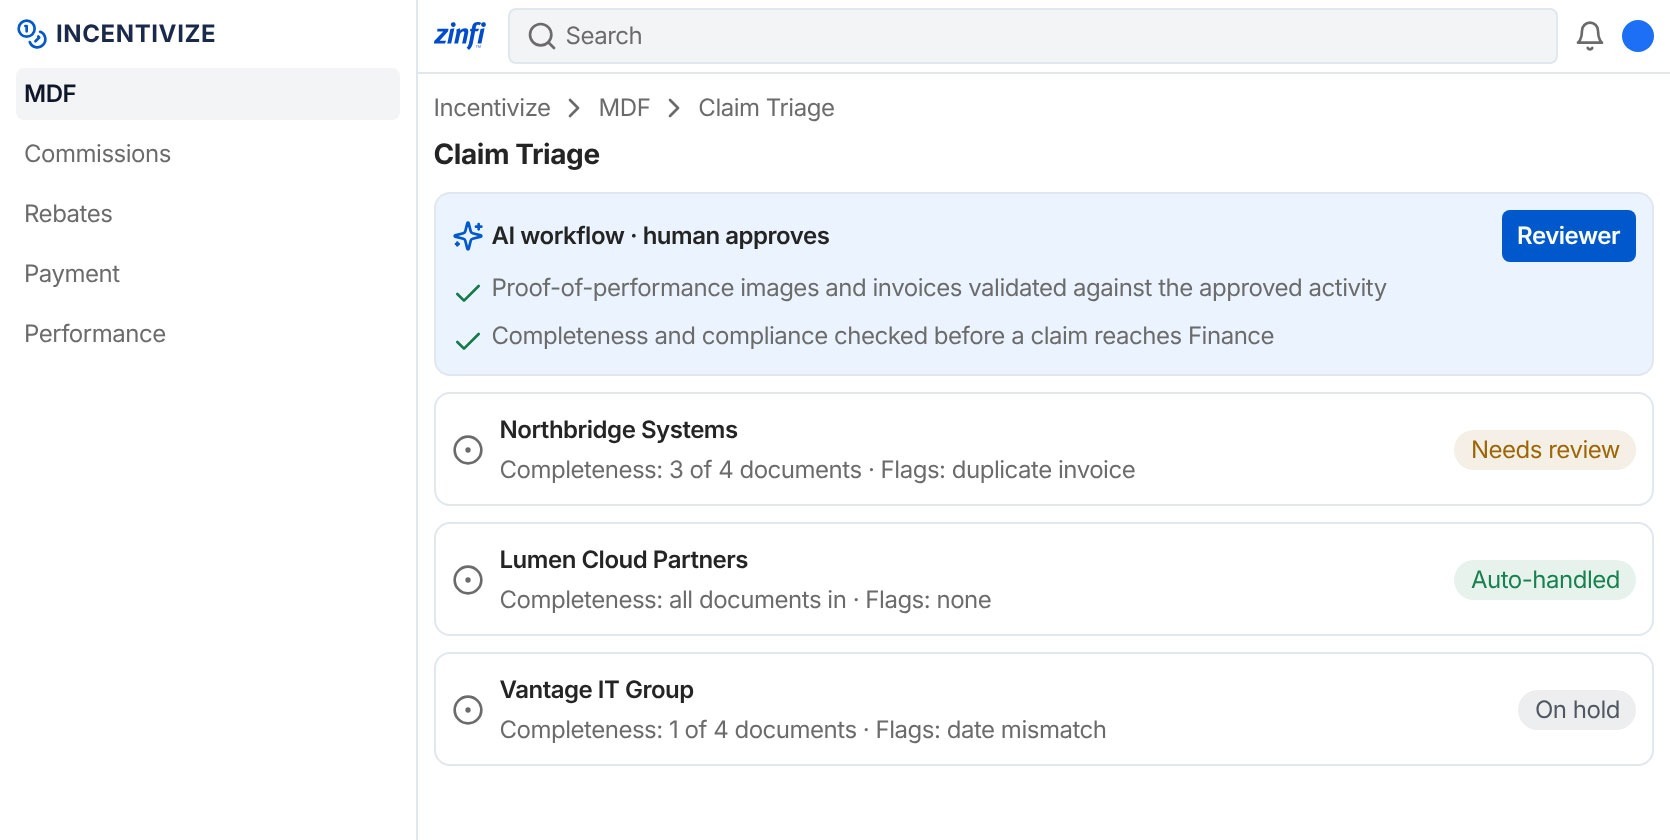Open the Northbridge Systems claim
The image size is (1670, 840).
pyautogui.click(x=1044, y=449)
